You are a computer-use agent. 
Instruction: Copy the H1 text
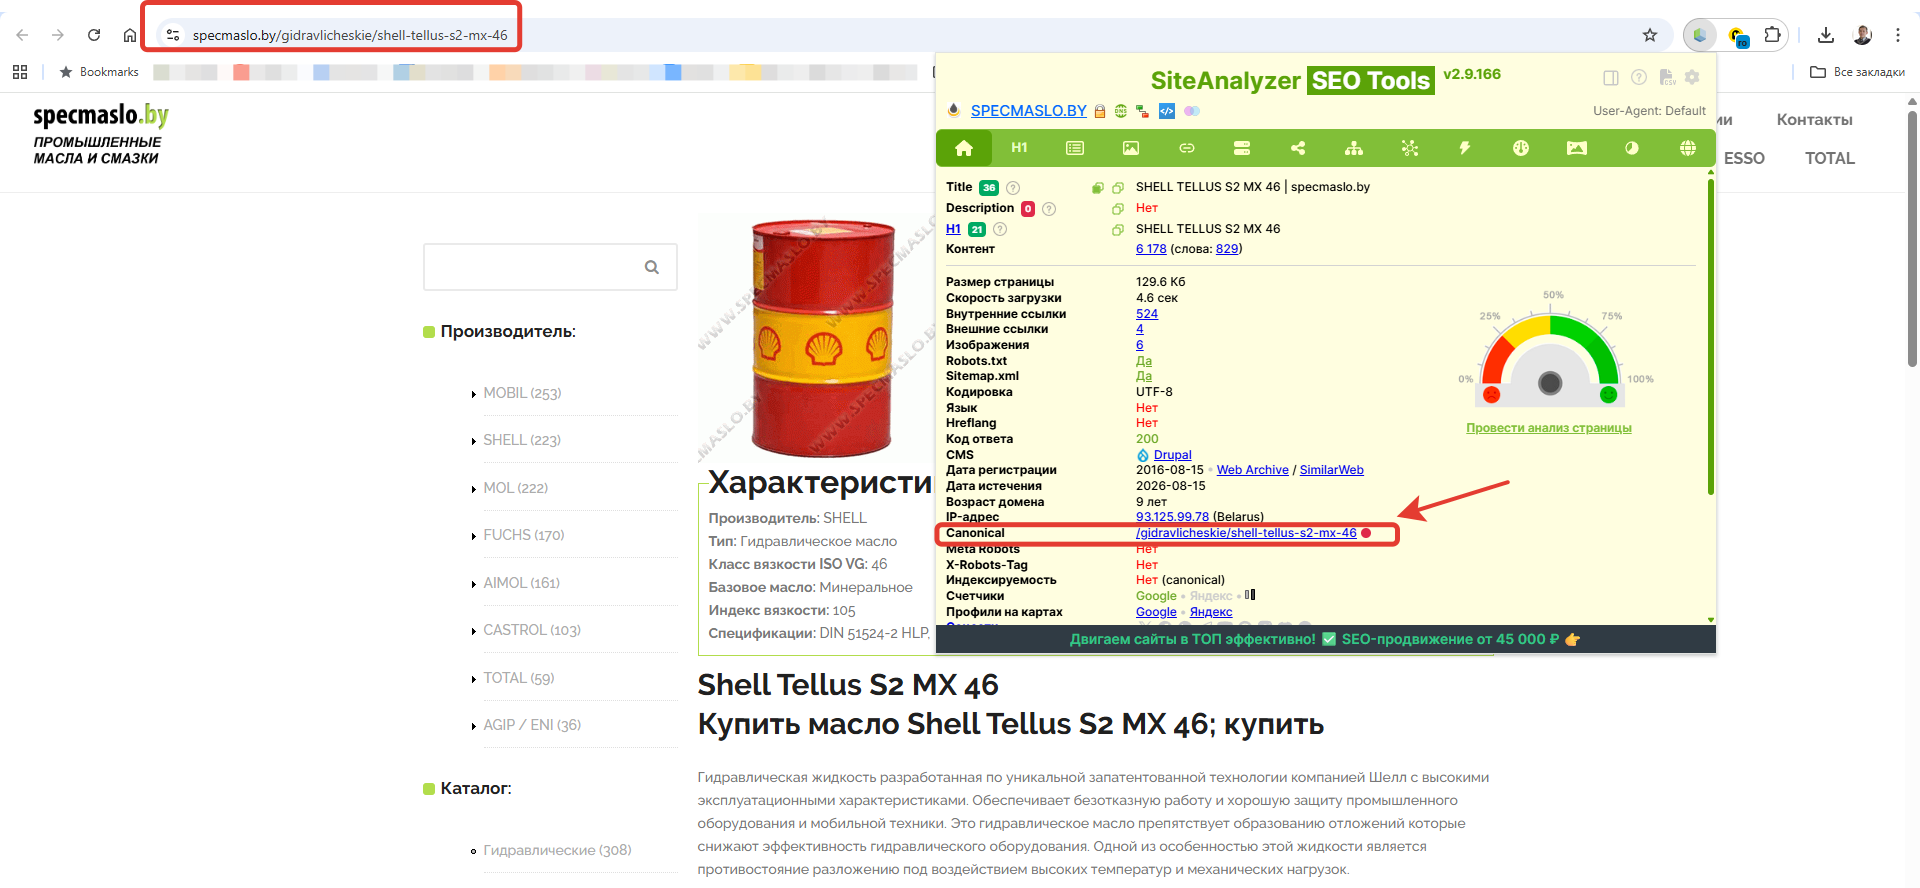coord(1118,230)
